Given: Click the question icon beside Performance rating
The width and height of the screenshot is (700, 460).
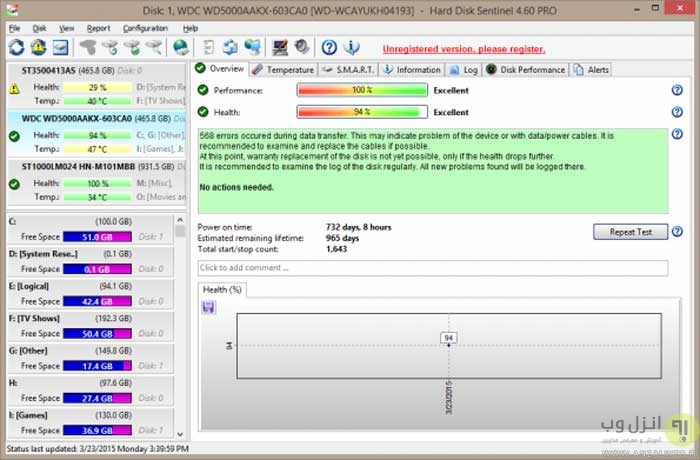Looking at the screenshot, I should (677, 90).
